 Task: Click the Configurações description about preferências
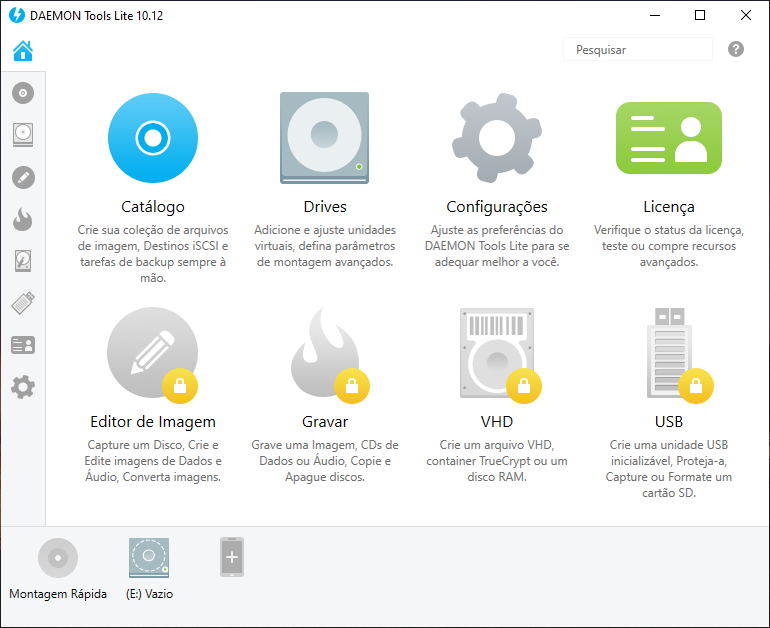[x=496, y=246]
